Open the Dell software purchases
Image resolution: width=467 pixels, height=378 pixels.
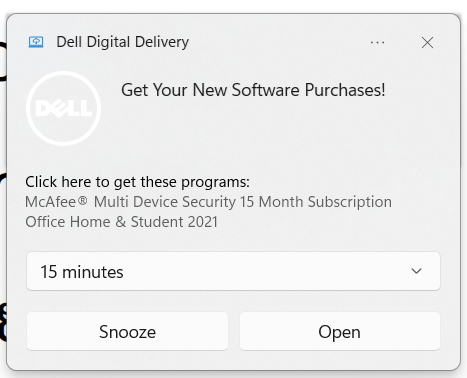pos(340,331)
